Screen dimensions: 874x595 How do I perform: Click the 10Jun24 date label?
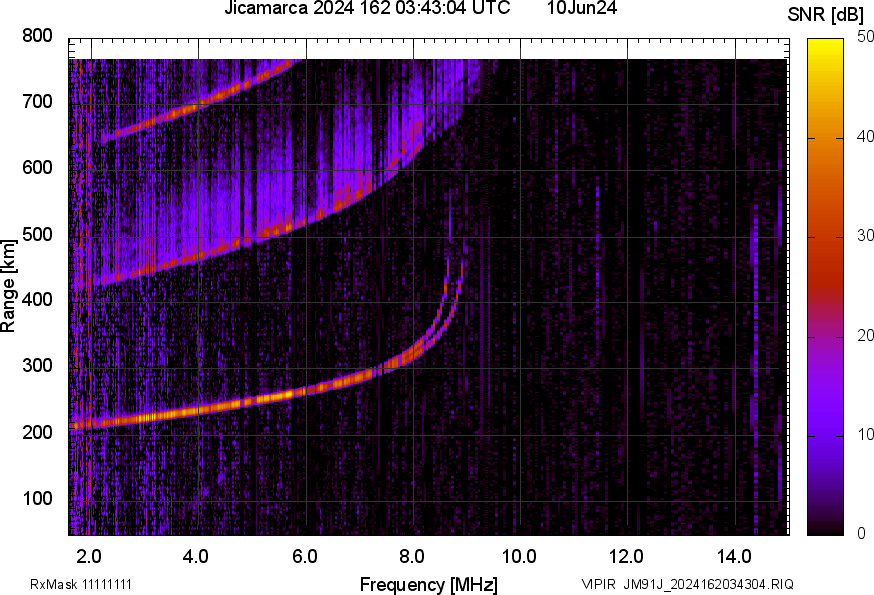pyautogui.click(x=581, y=8)
